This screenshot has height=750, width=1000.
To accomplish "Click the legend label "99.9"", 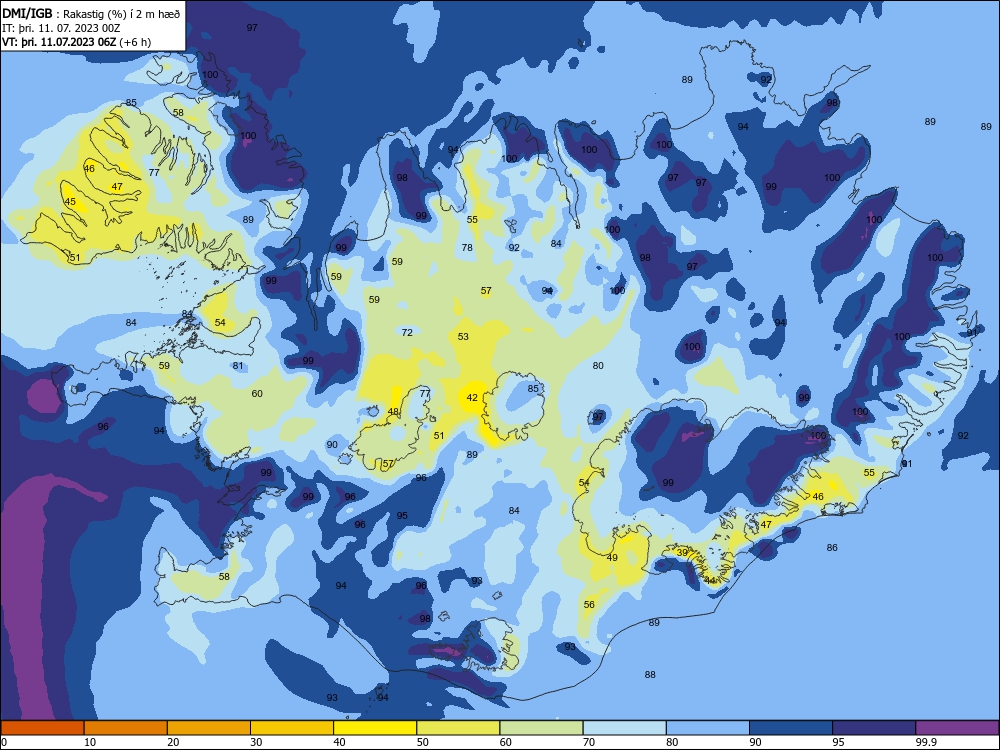I will [926, 742].
